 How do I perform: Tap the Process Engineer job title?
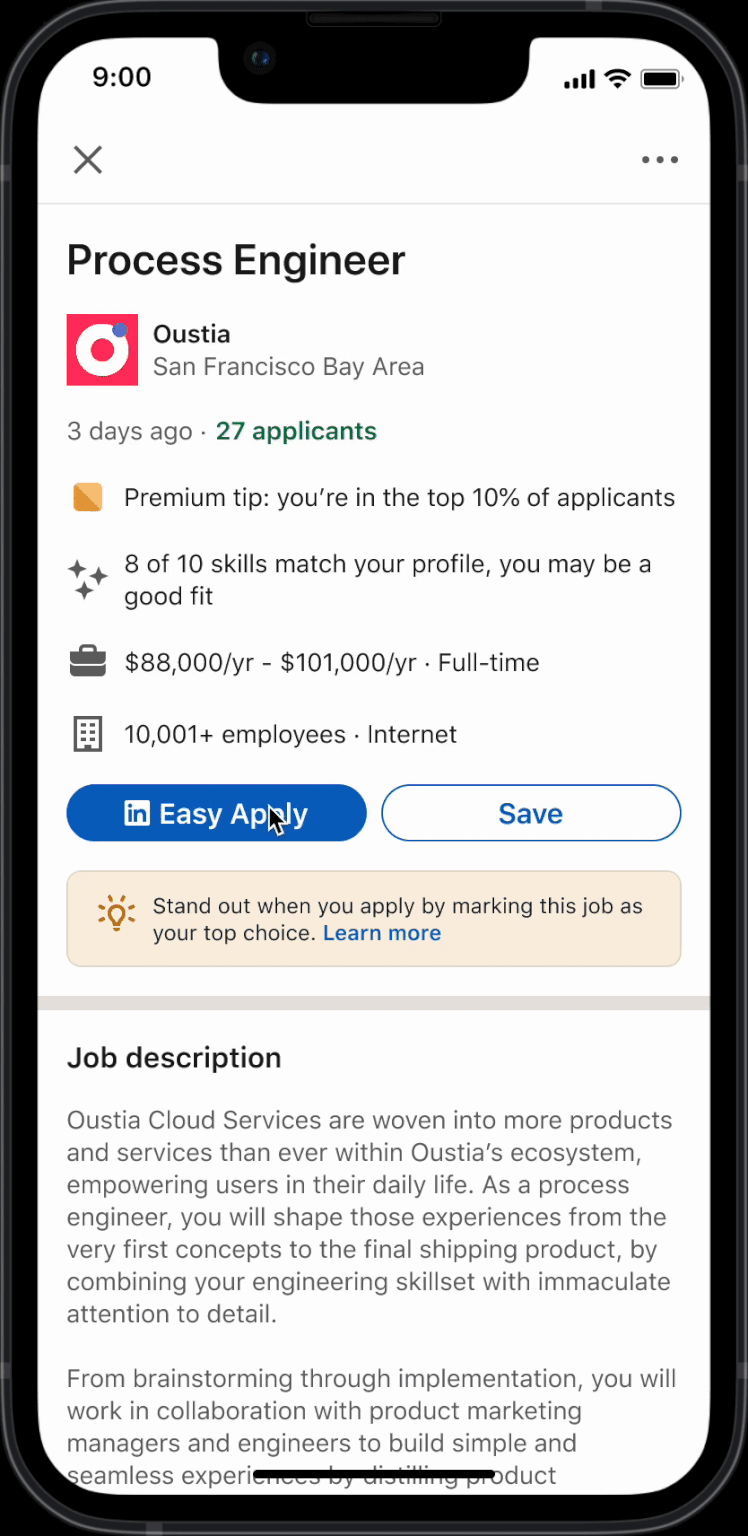click(x=236, y=260)
